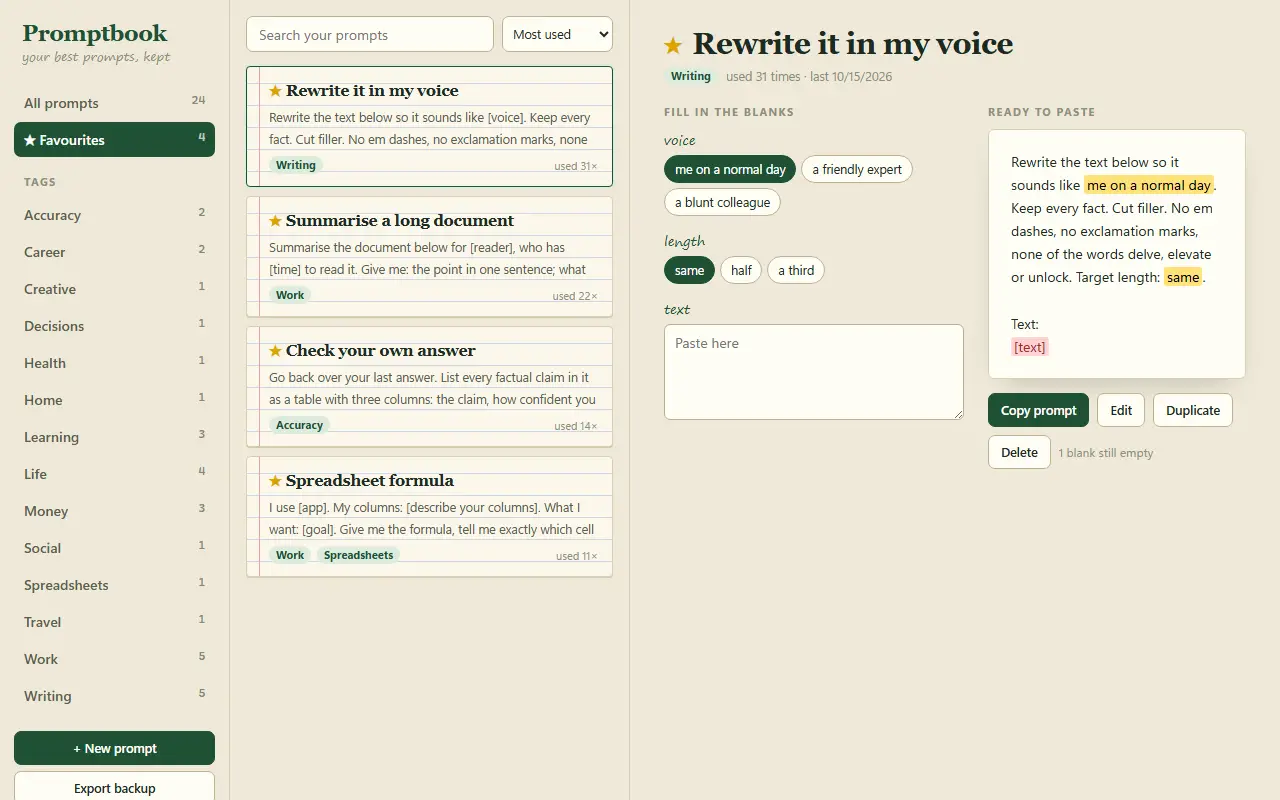Click the Copy prompt button
Screen dimensions: 1280x800
(x=1038, y=410)
